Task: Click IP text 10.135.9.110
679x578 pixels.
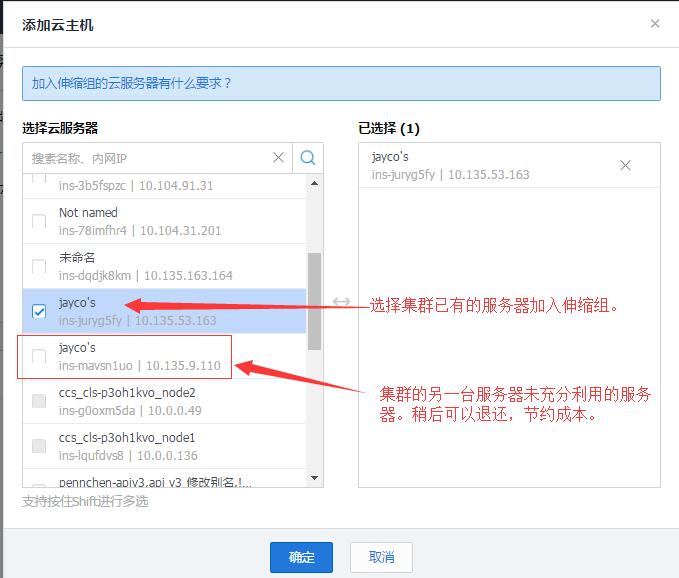Action: (x=183, y=366)
